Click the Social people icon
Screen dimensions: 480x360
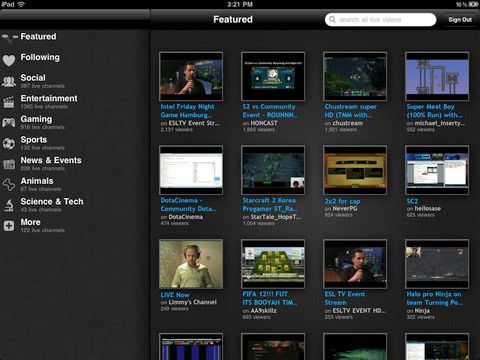(x=9, y=81)
